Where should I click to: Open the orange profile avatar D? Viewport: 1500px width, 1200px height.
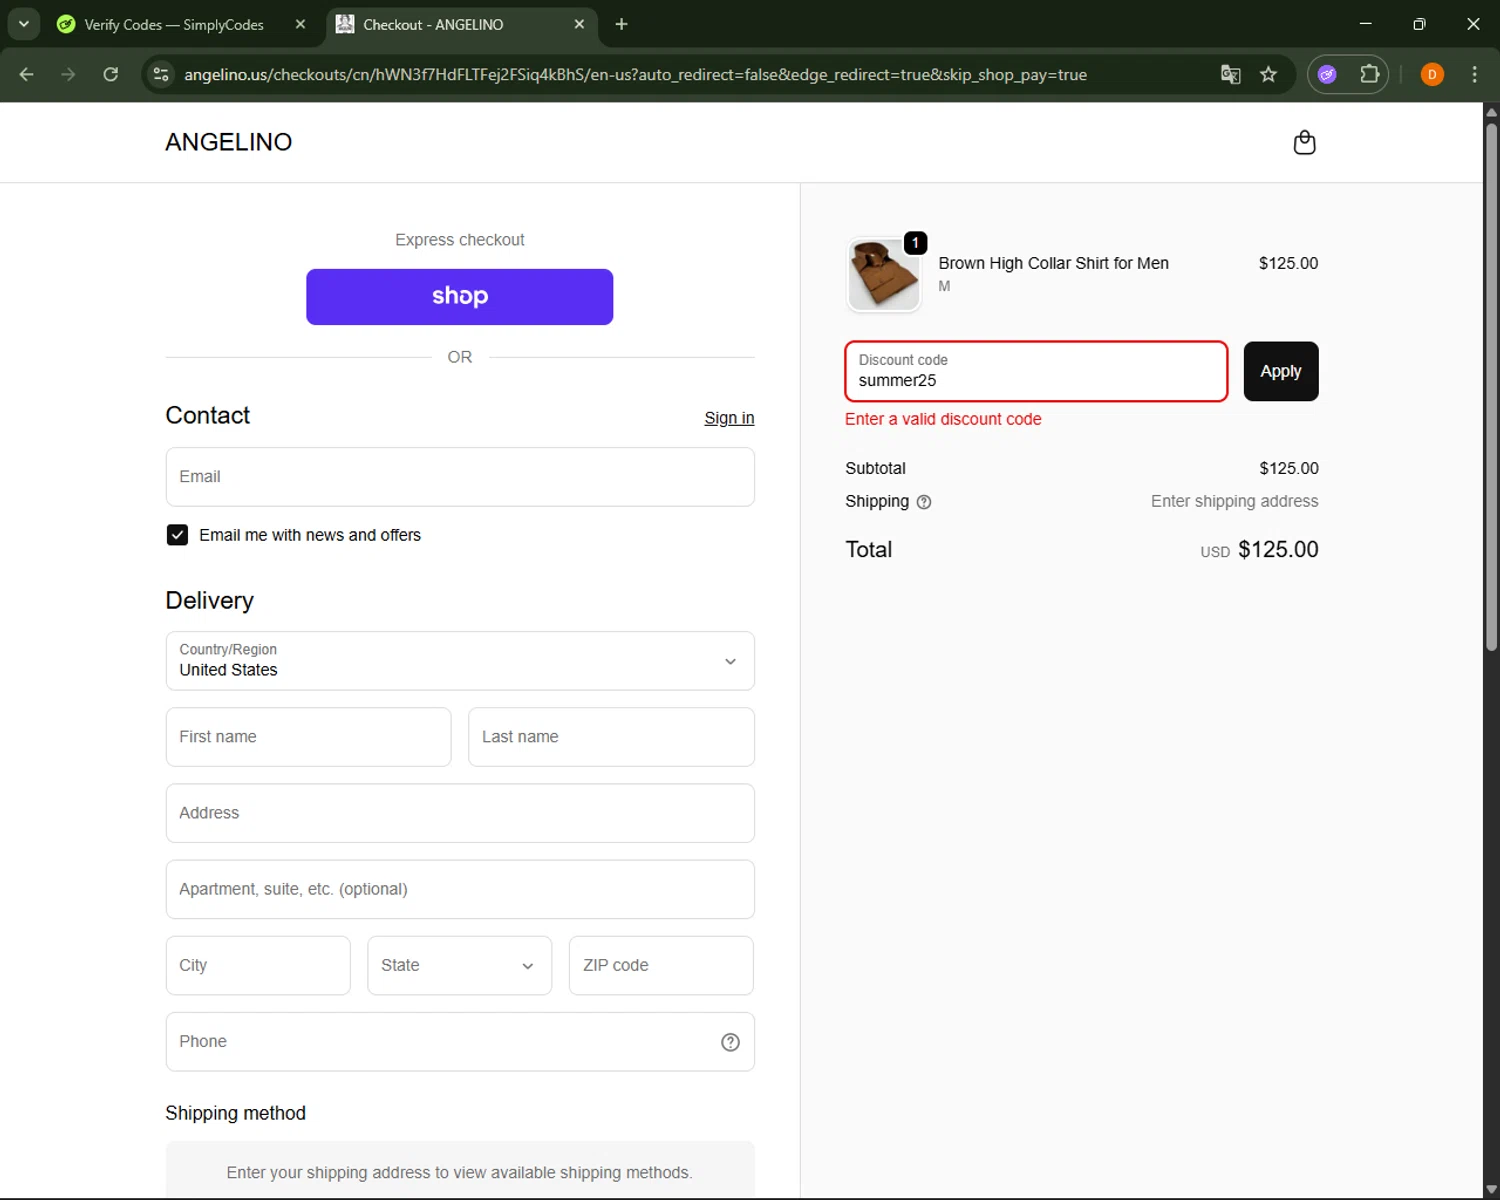pyautogui.click(x=1432, y=74)
